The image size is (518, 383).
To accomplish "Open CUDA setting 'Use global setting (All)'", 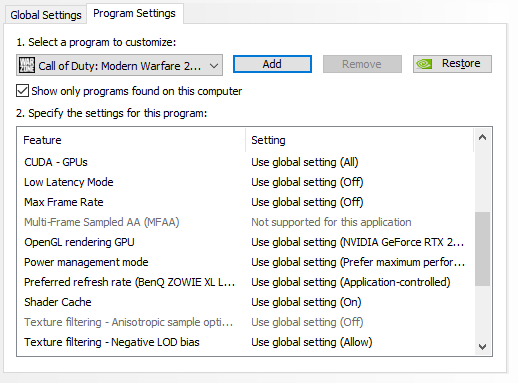I will (x=305, y=162).
